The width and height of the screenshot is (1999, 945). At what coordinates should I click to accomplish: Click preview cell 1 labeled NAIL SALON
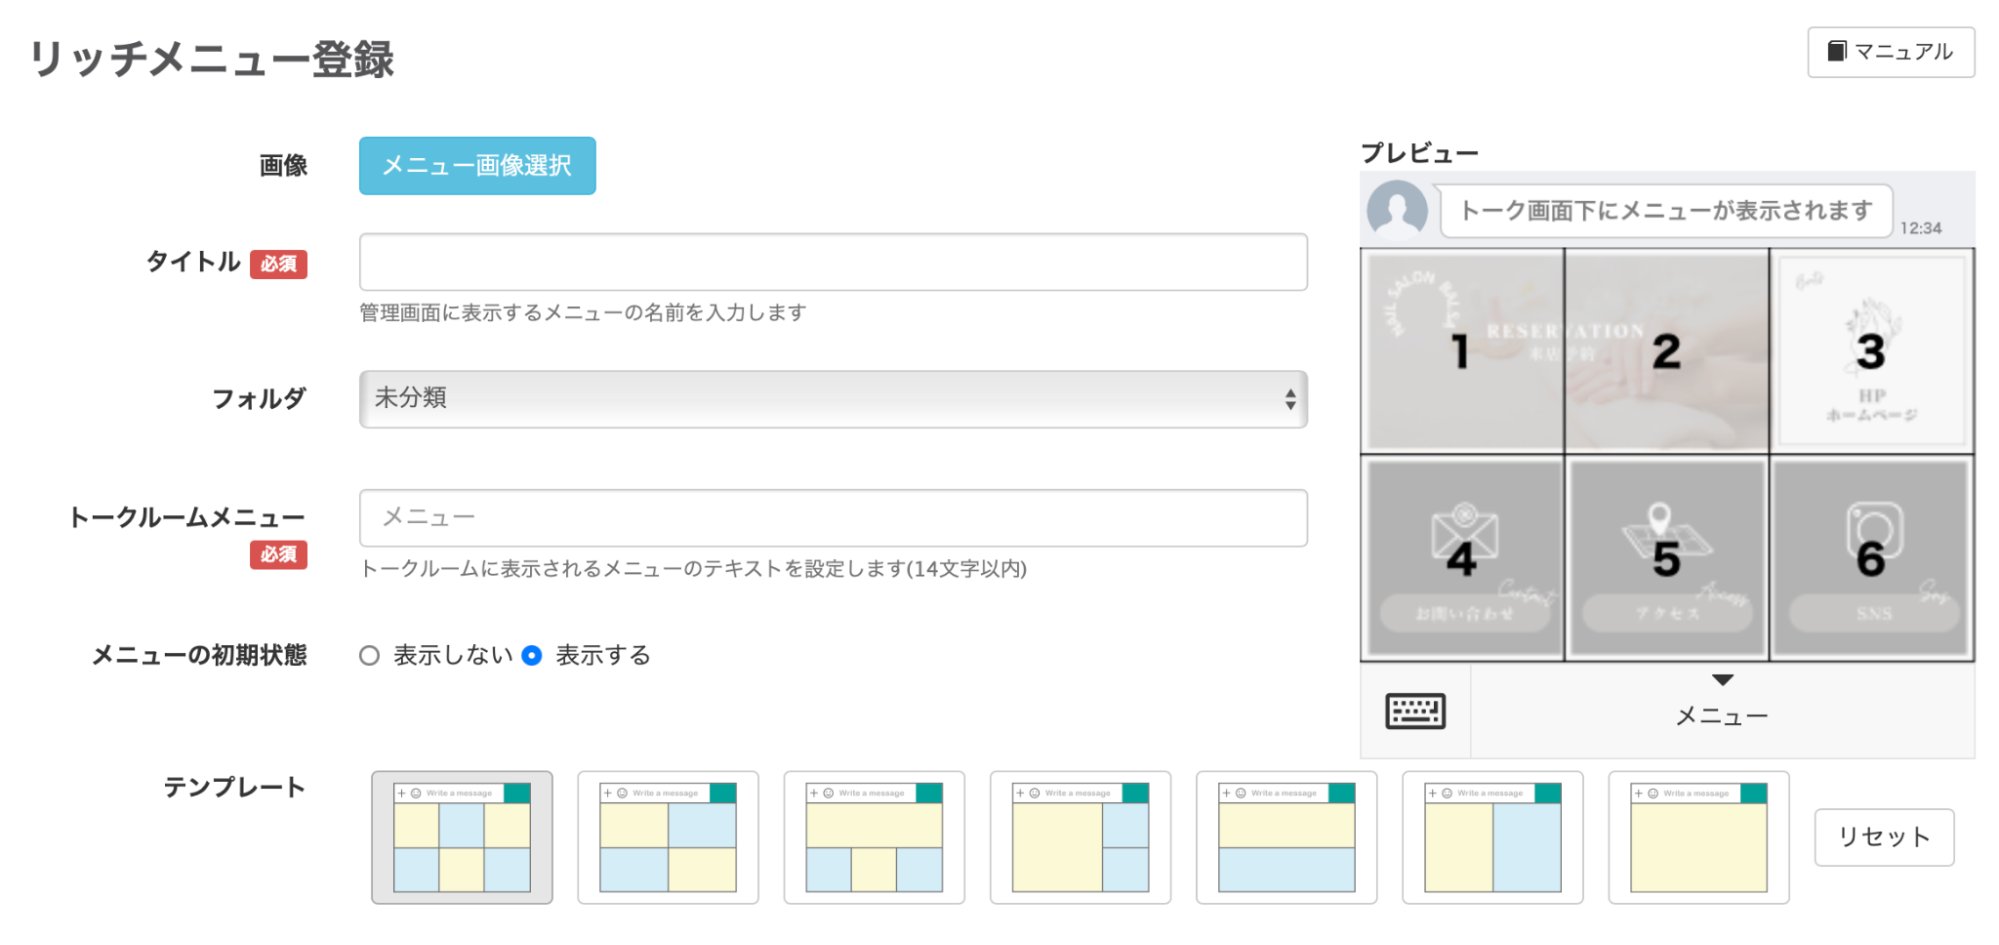[x=1460, y=350]
